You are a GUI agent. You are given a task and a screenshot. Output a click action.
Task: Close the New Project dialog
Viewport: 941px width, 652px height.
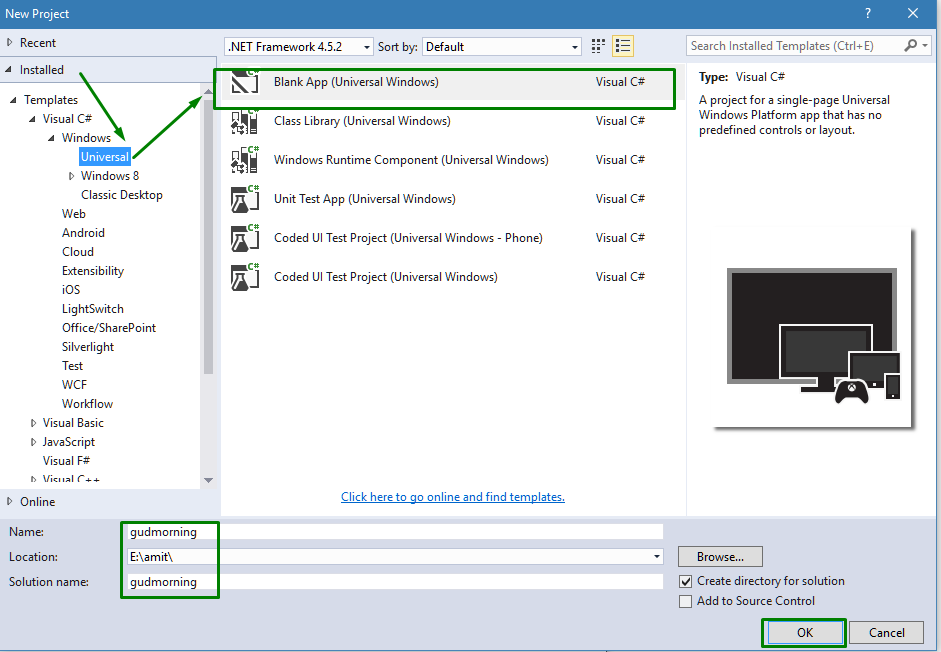pos(913,13)
